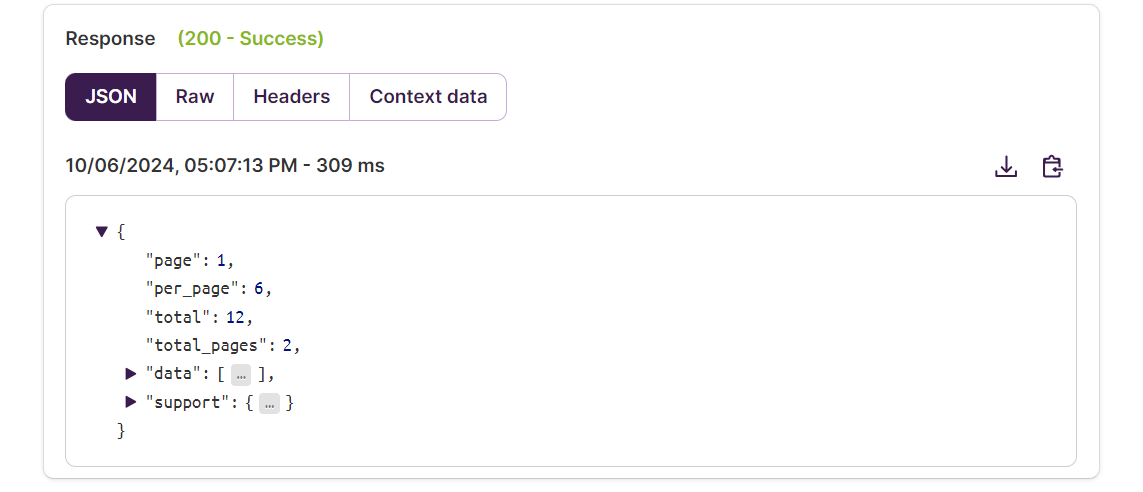Collapse the root JSON object triangle
Viewport: 1143px width, 492px height.
(101, 232)
